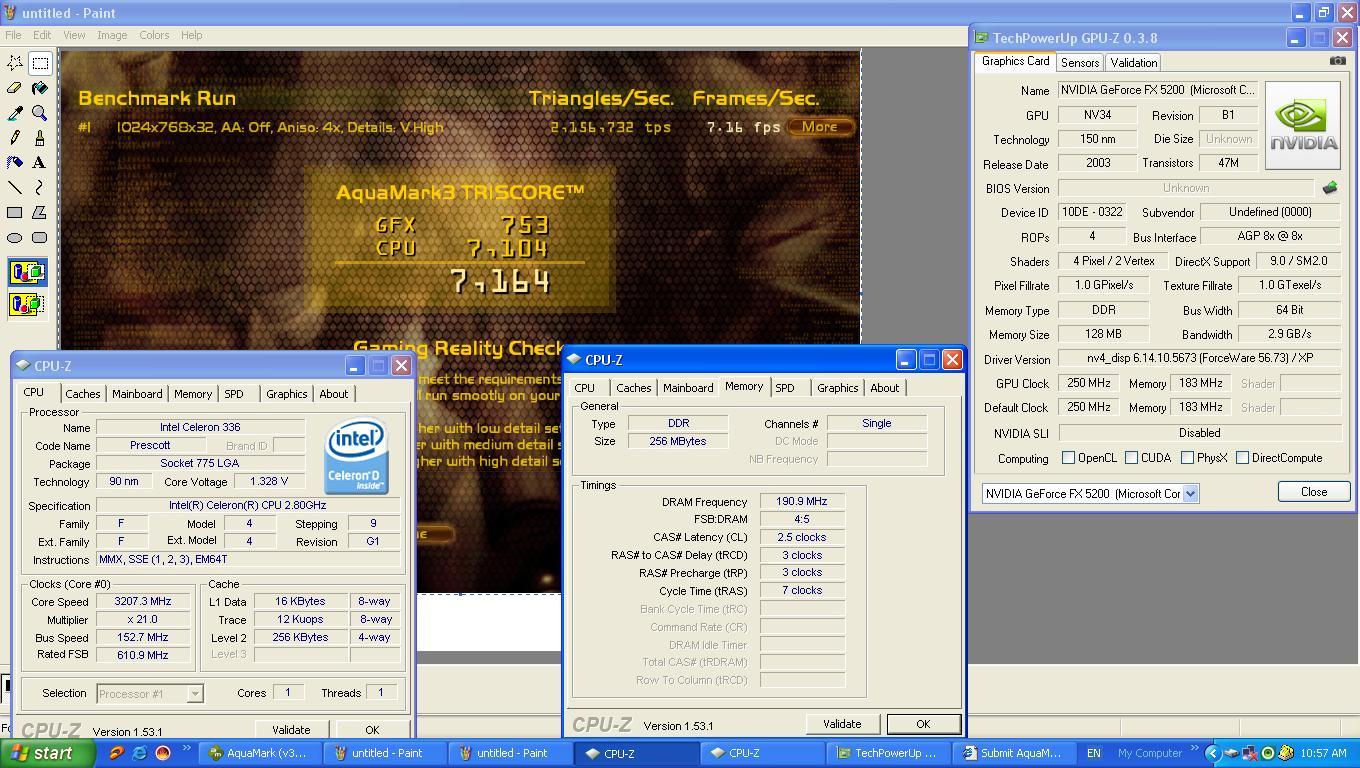Click the NVIDIA logo in GPU-Z
Screen dimensions: 1360x768
[1303, 125]
